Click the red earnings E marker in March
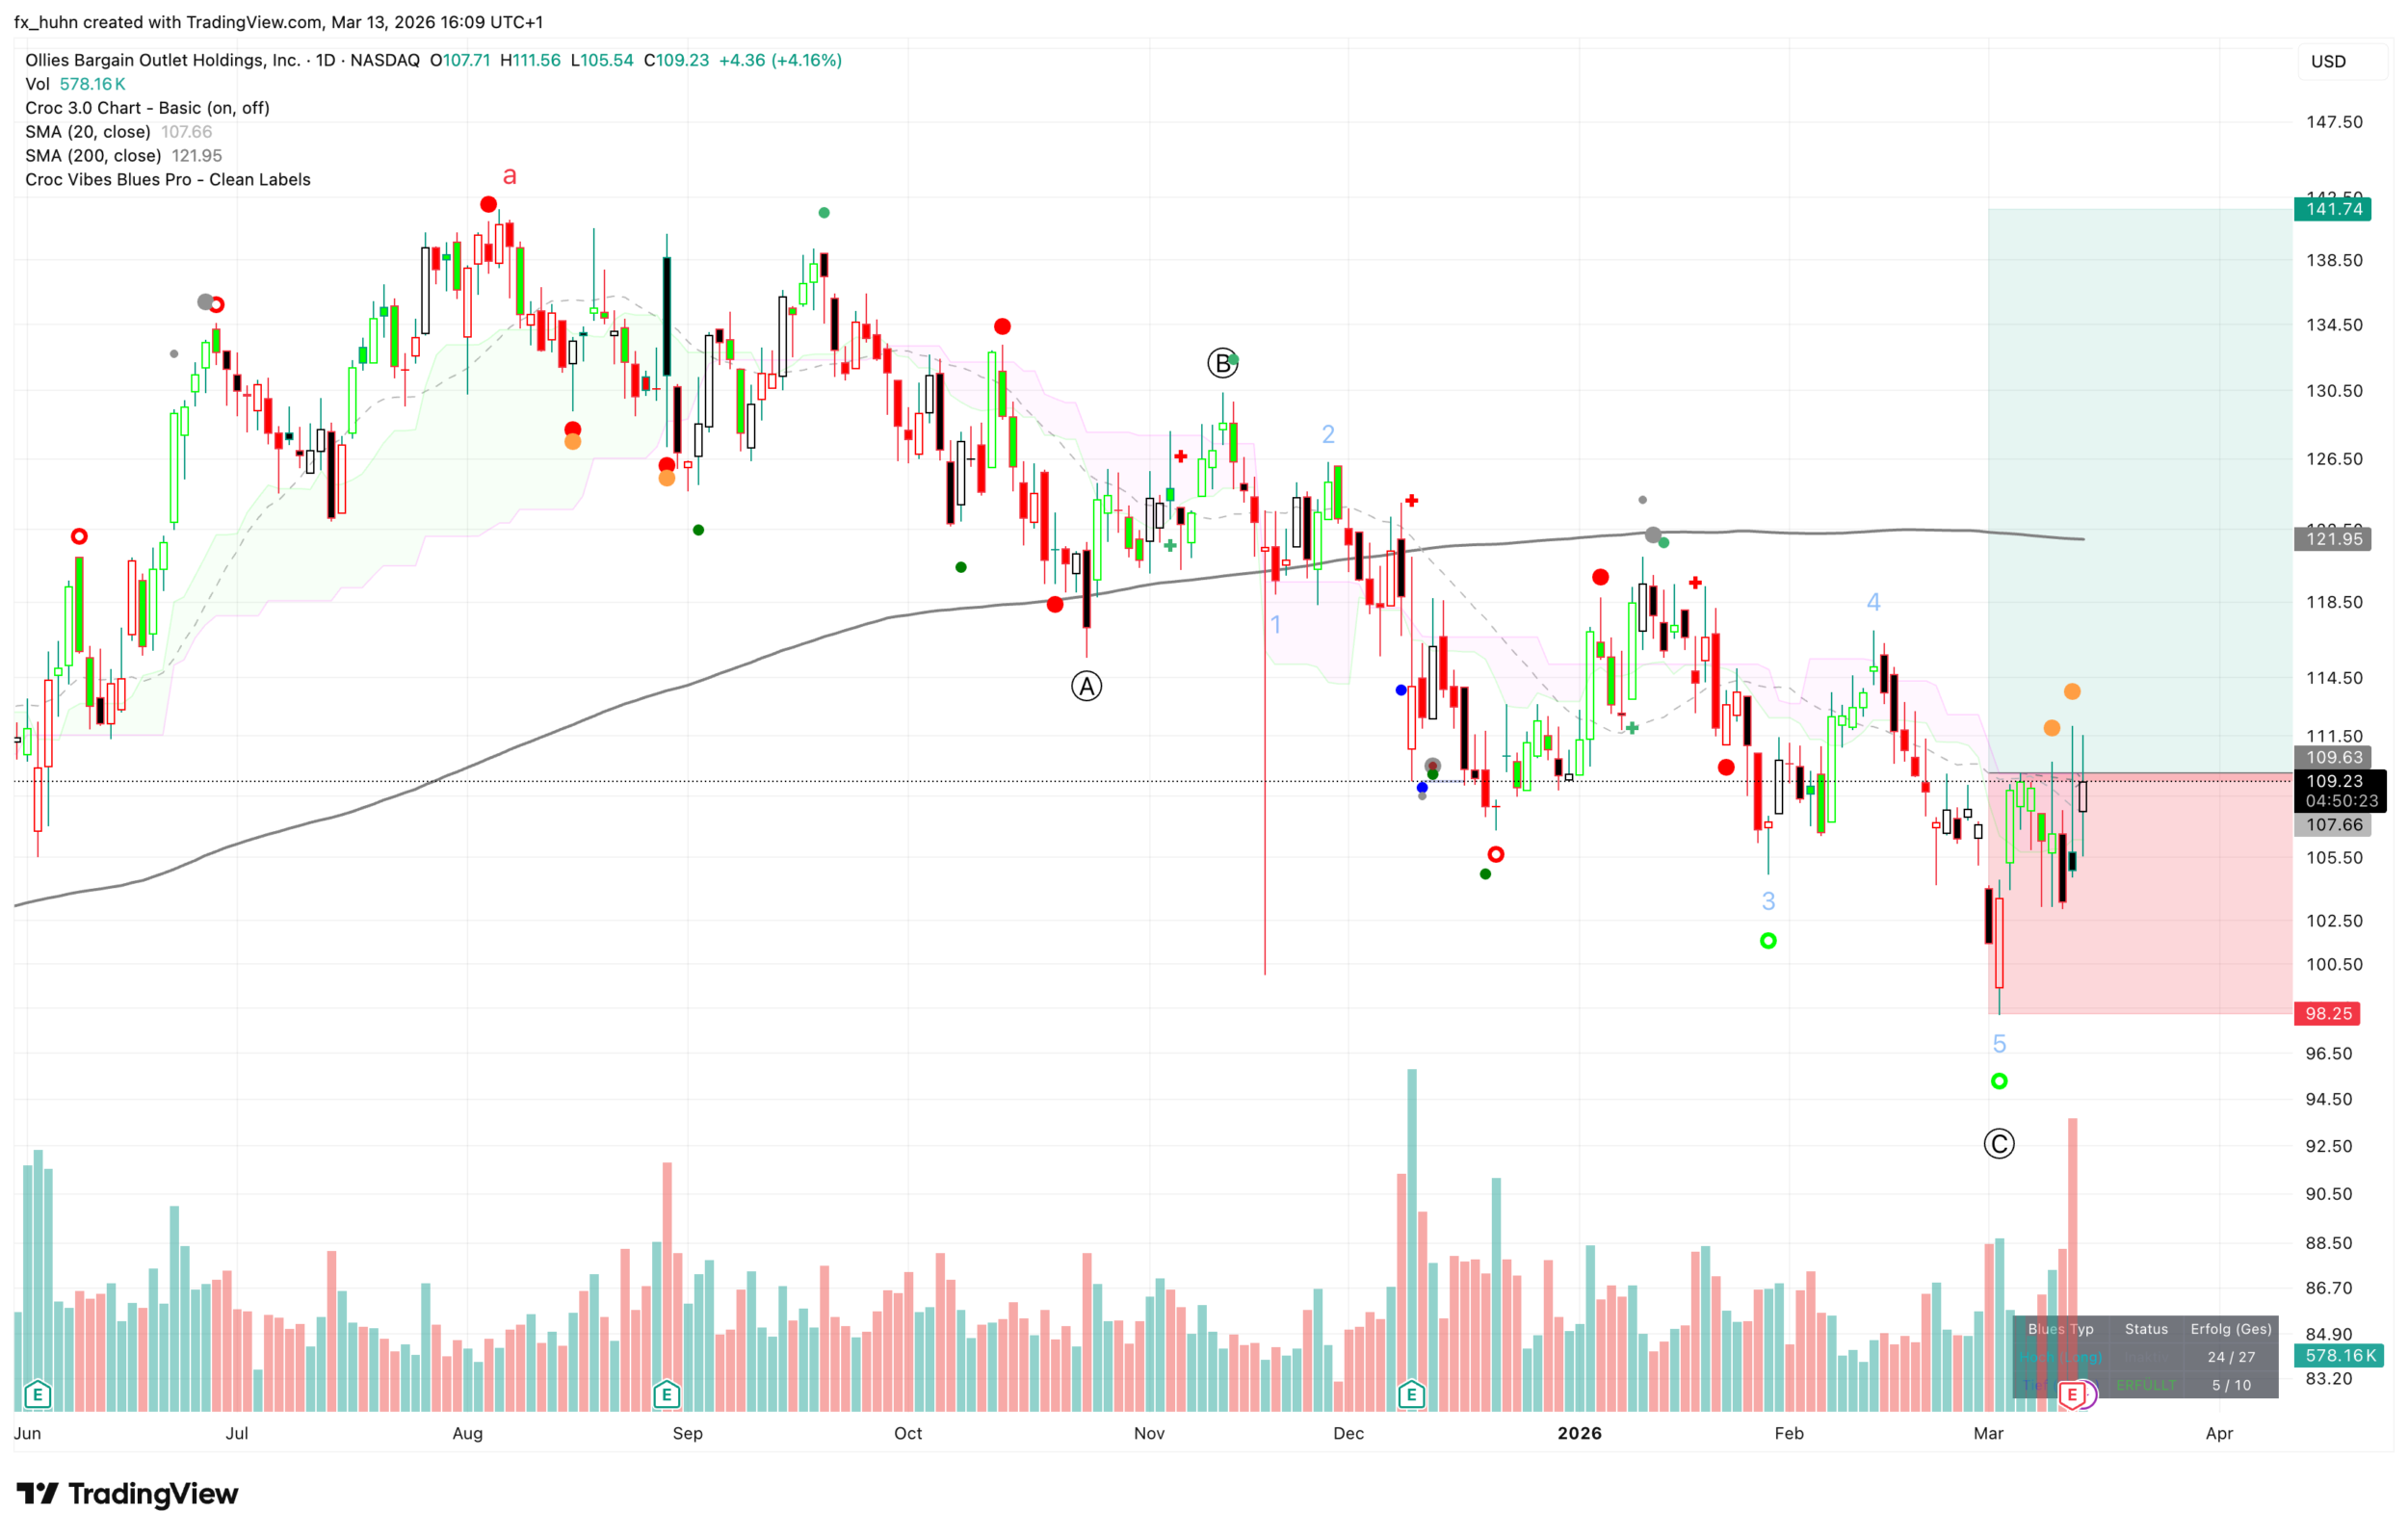 click(x=2072, y=1394)
